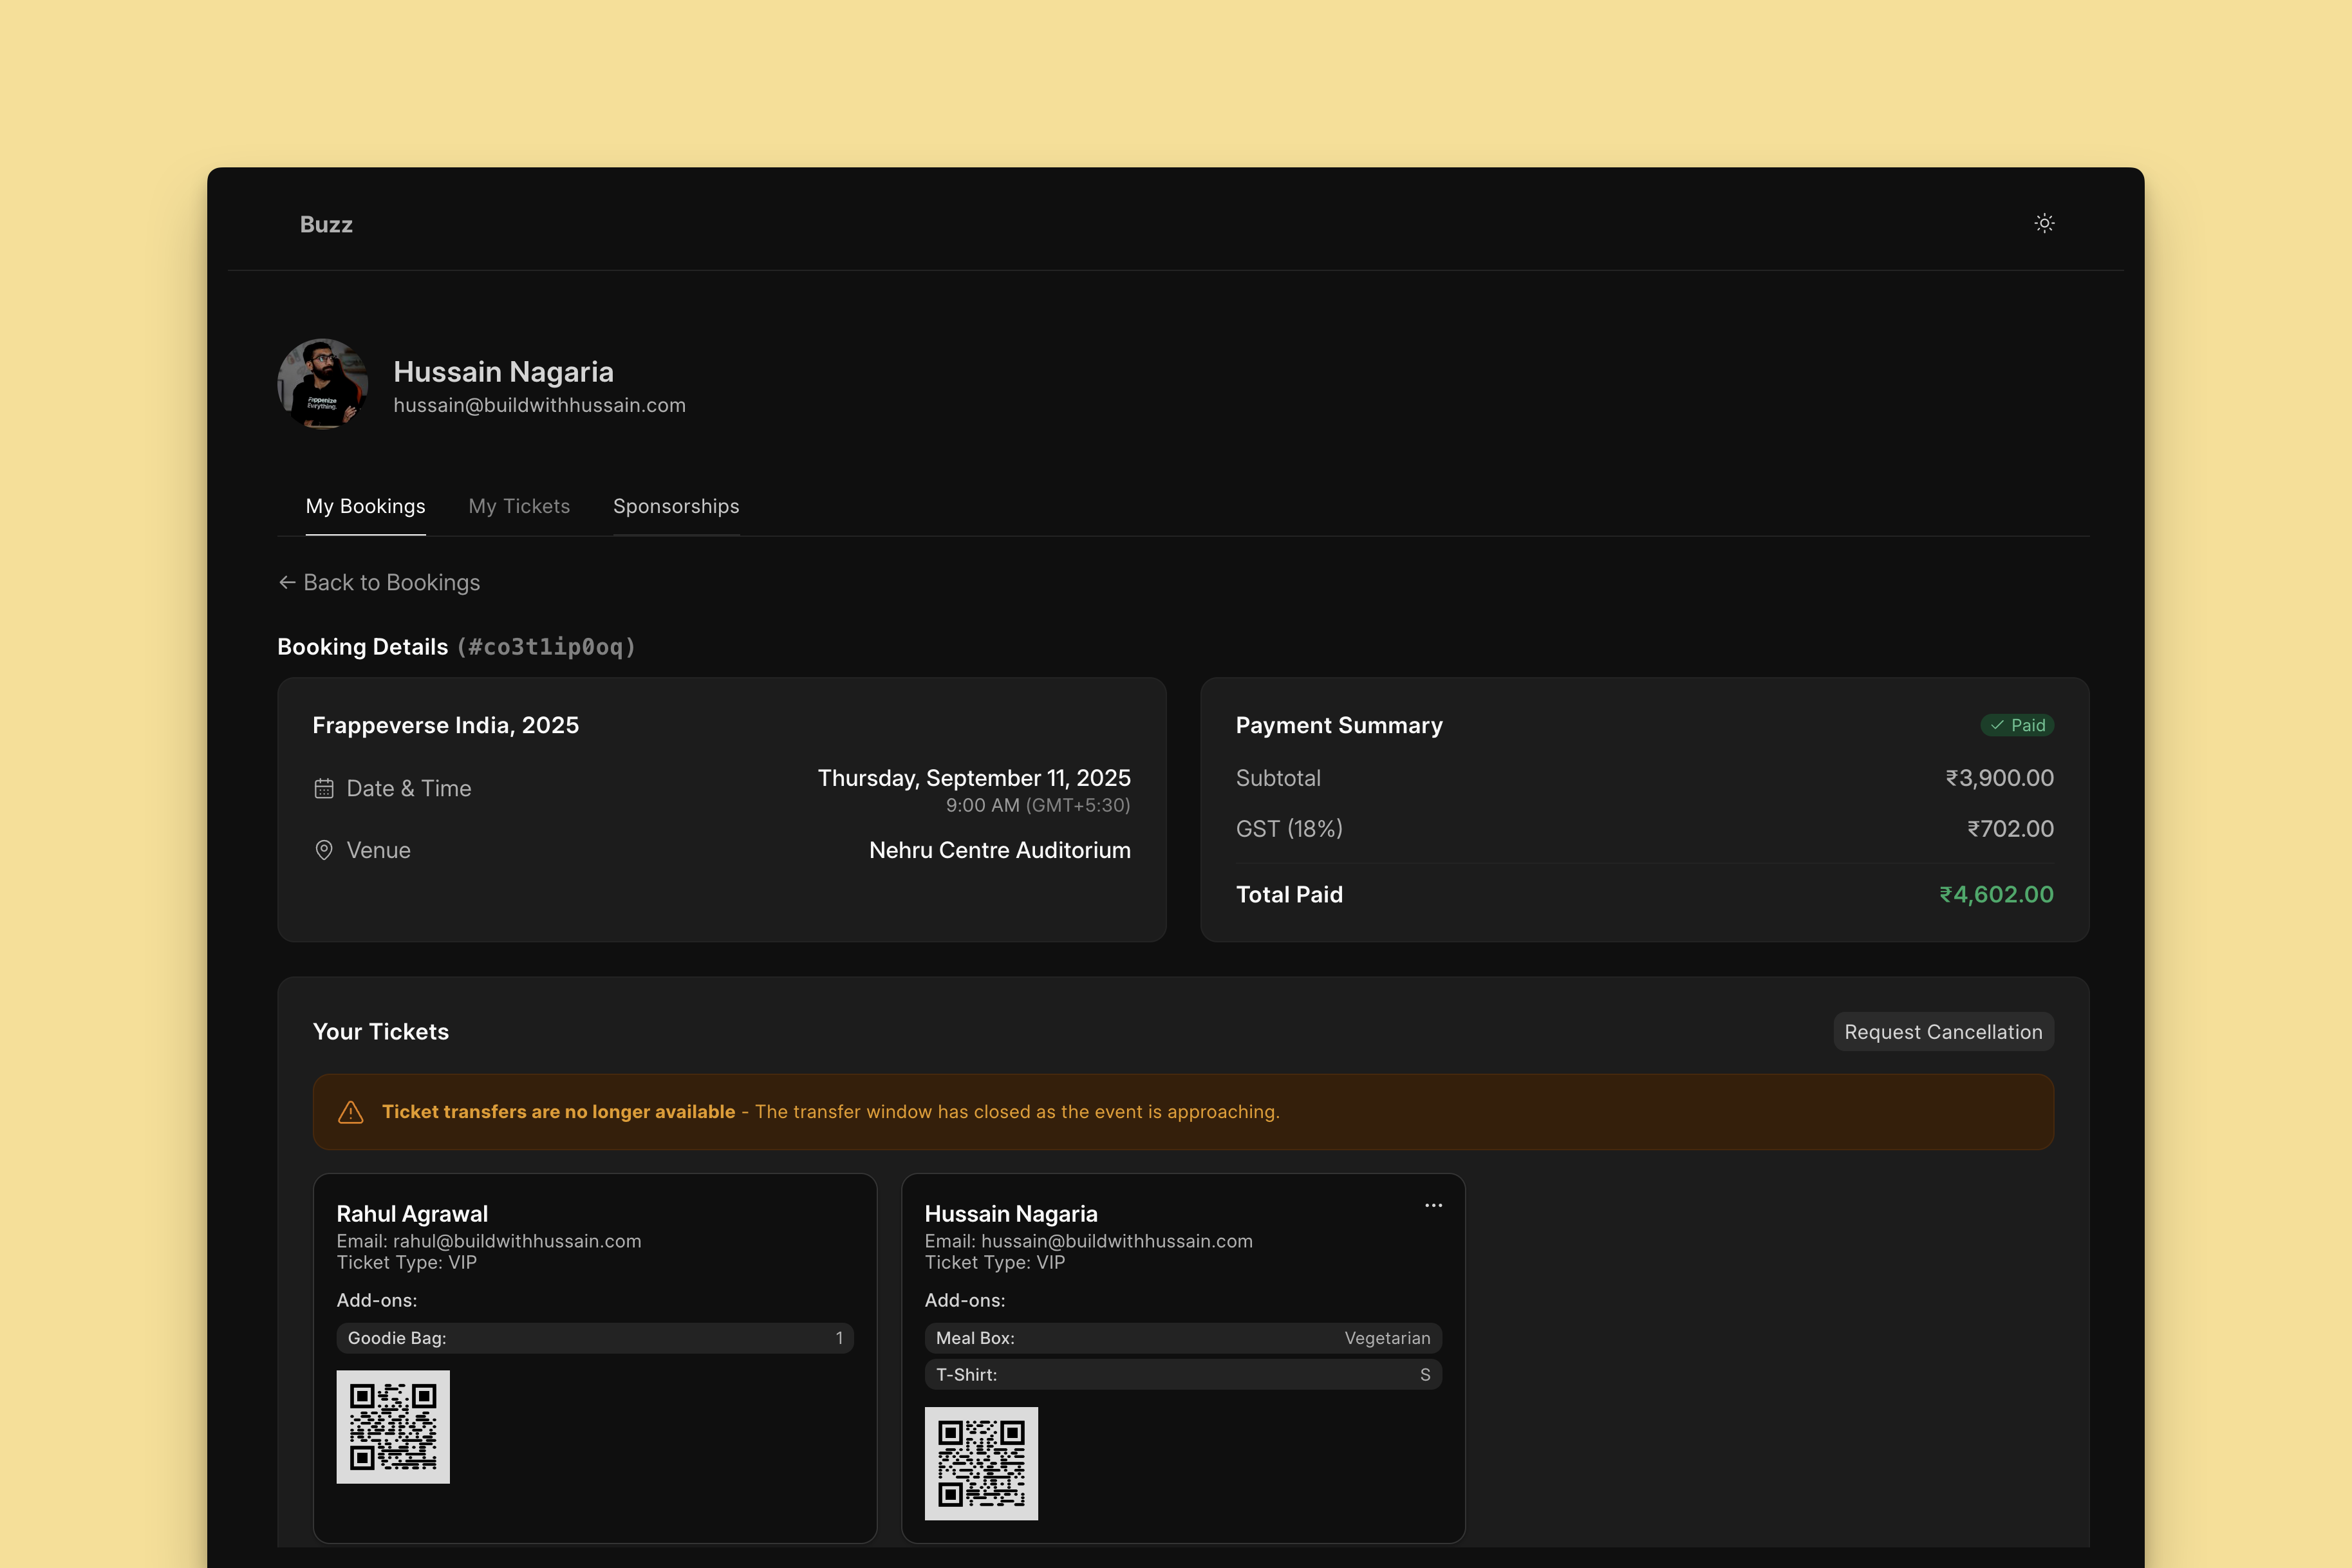The width and height of the screenshot is (2352, 1568).
Task: Open Hussain Nagaria's ticket QR code
Action: (981, 1464)
